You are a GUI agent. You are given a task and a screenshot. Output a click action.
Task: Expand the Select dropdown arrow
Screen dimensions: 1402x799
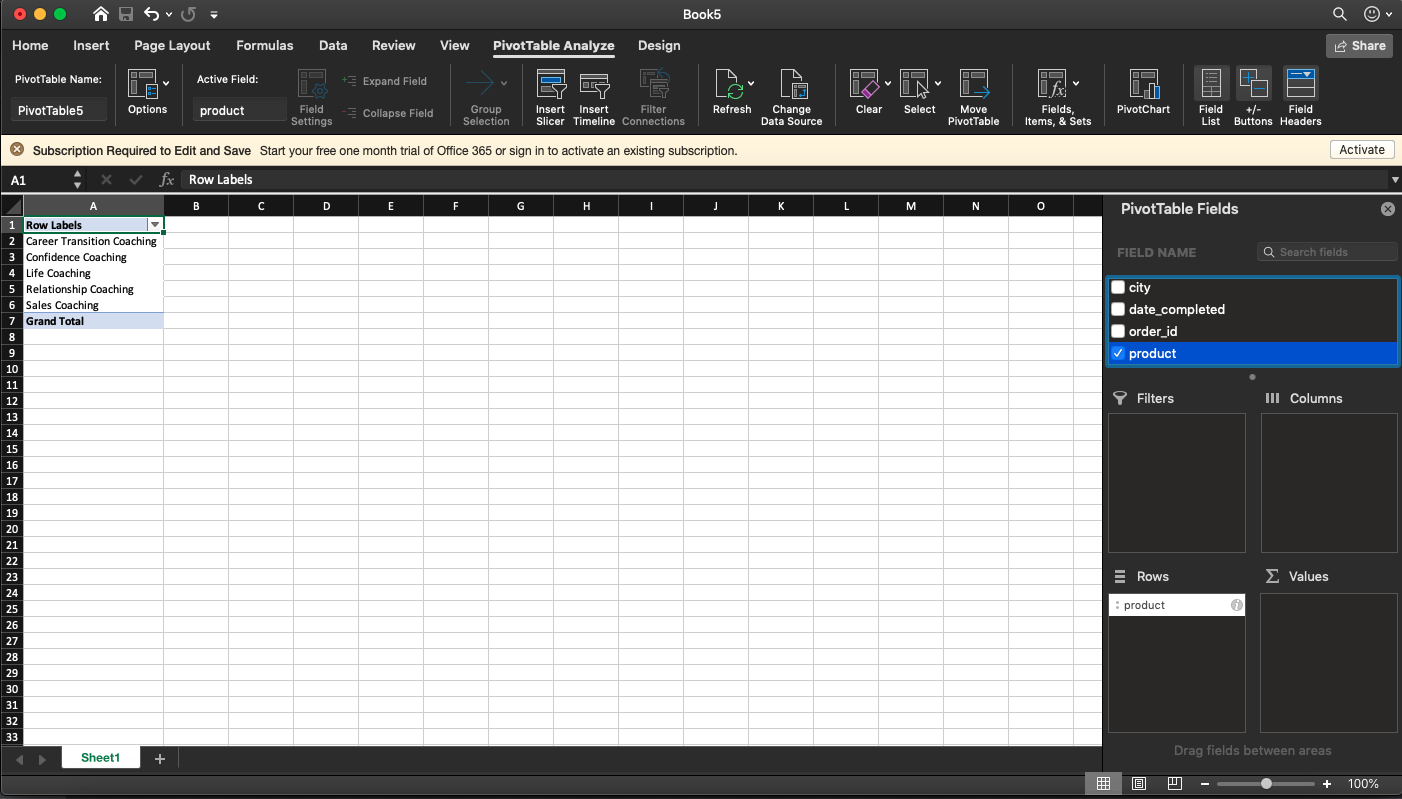pyautogui.click(x=938, y=84)
